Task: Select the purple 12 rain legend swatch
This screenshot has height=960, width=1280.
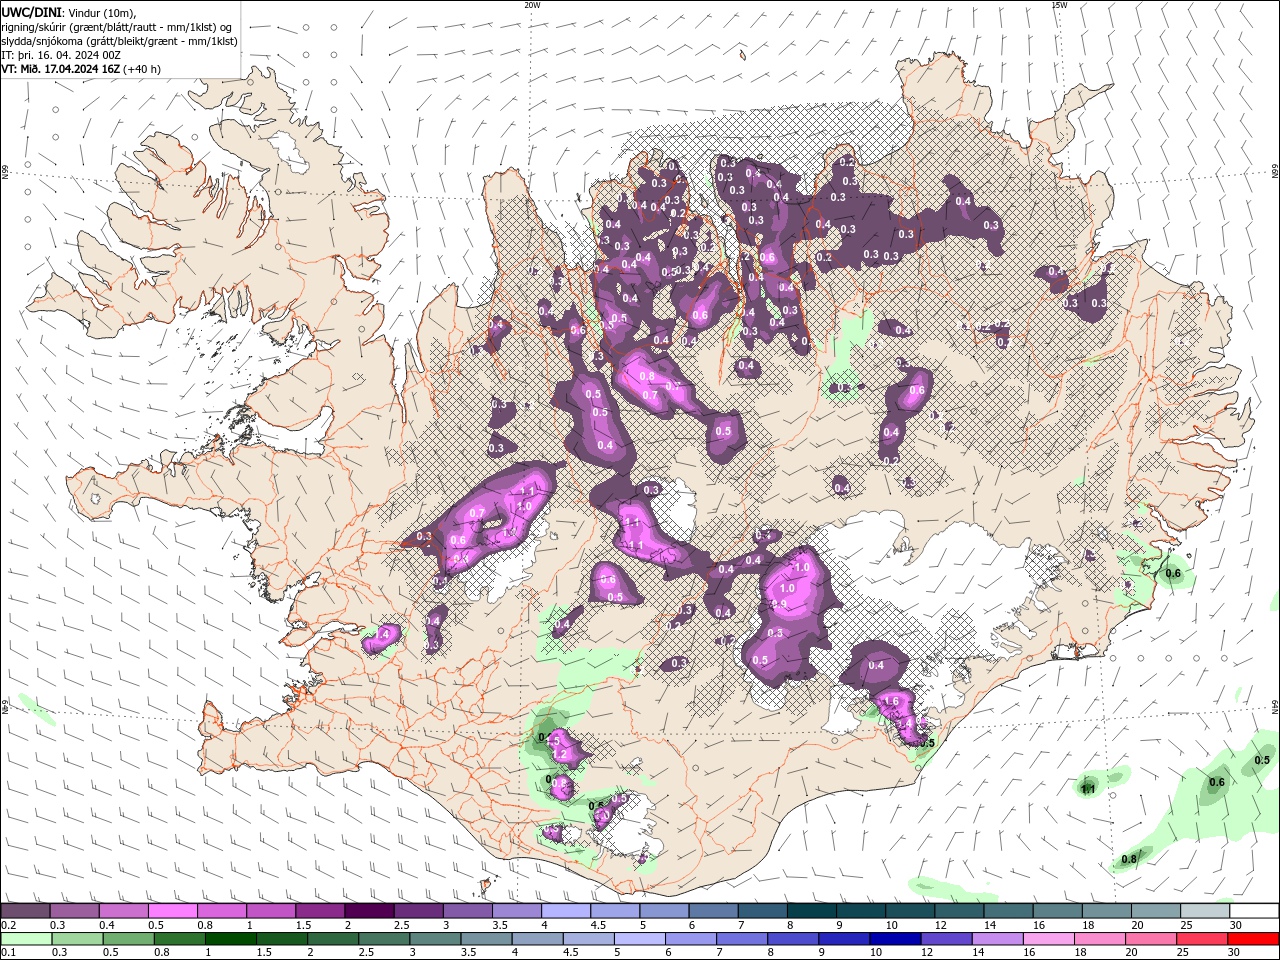Action: pyautogui.click(x=947, y=939)
